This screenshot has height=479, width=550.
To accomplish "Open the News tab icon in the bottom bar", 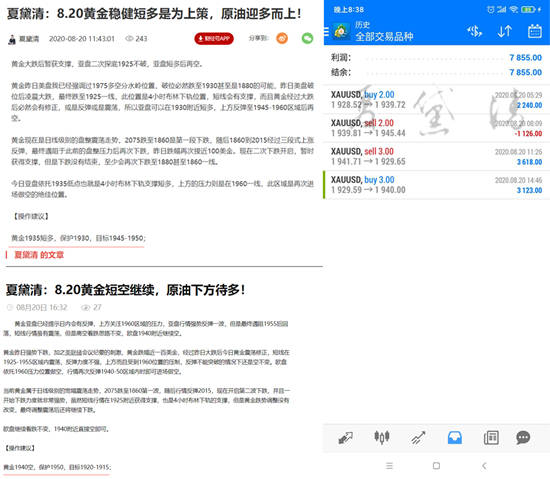I will 491,438.
